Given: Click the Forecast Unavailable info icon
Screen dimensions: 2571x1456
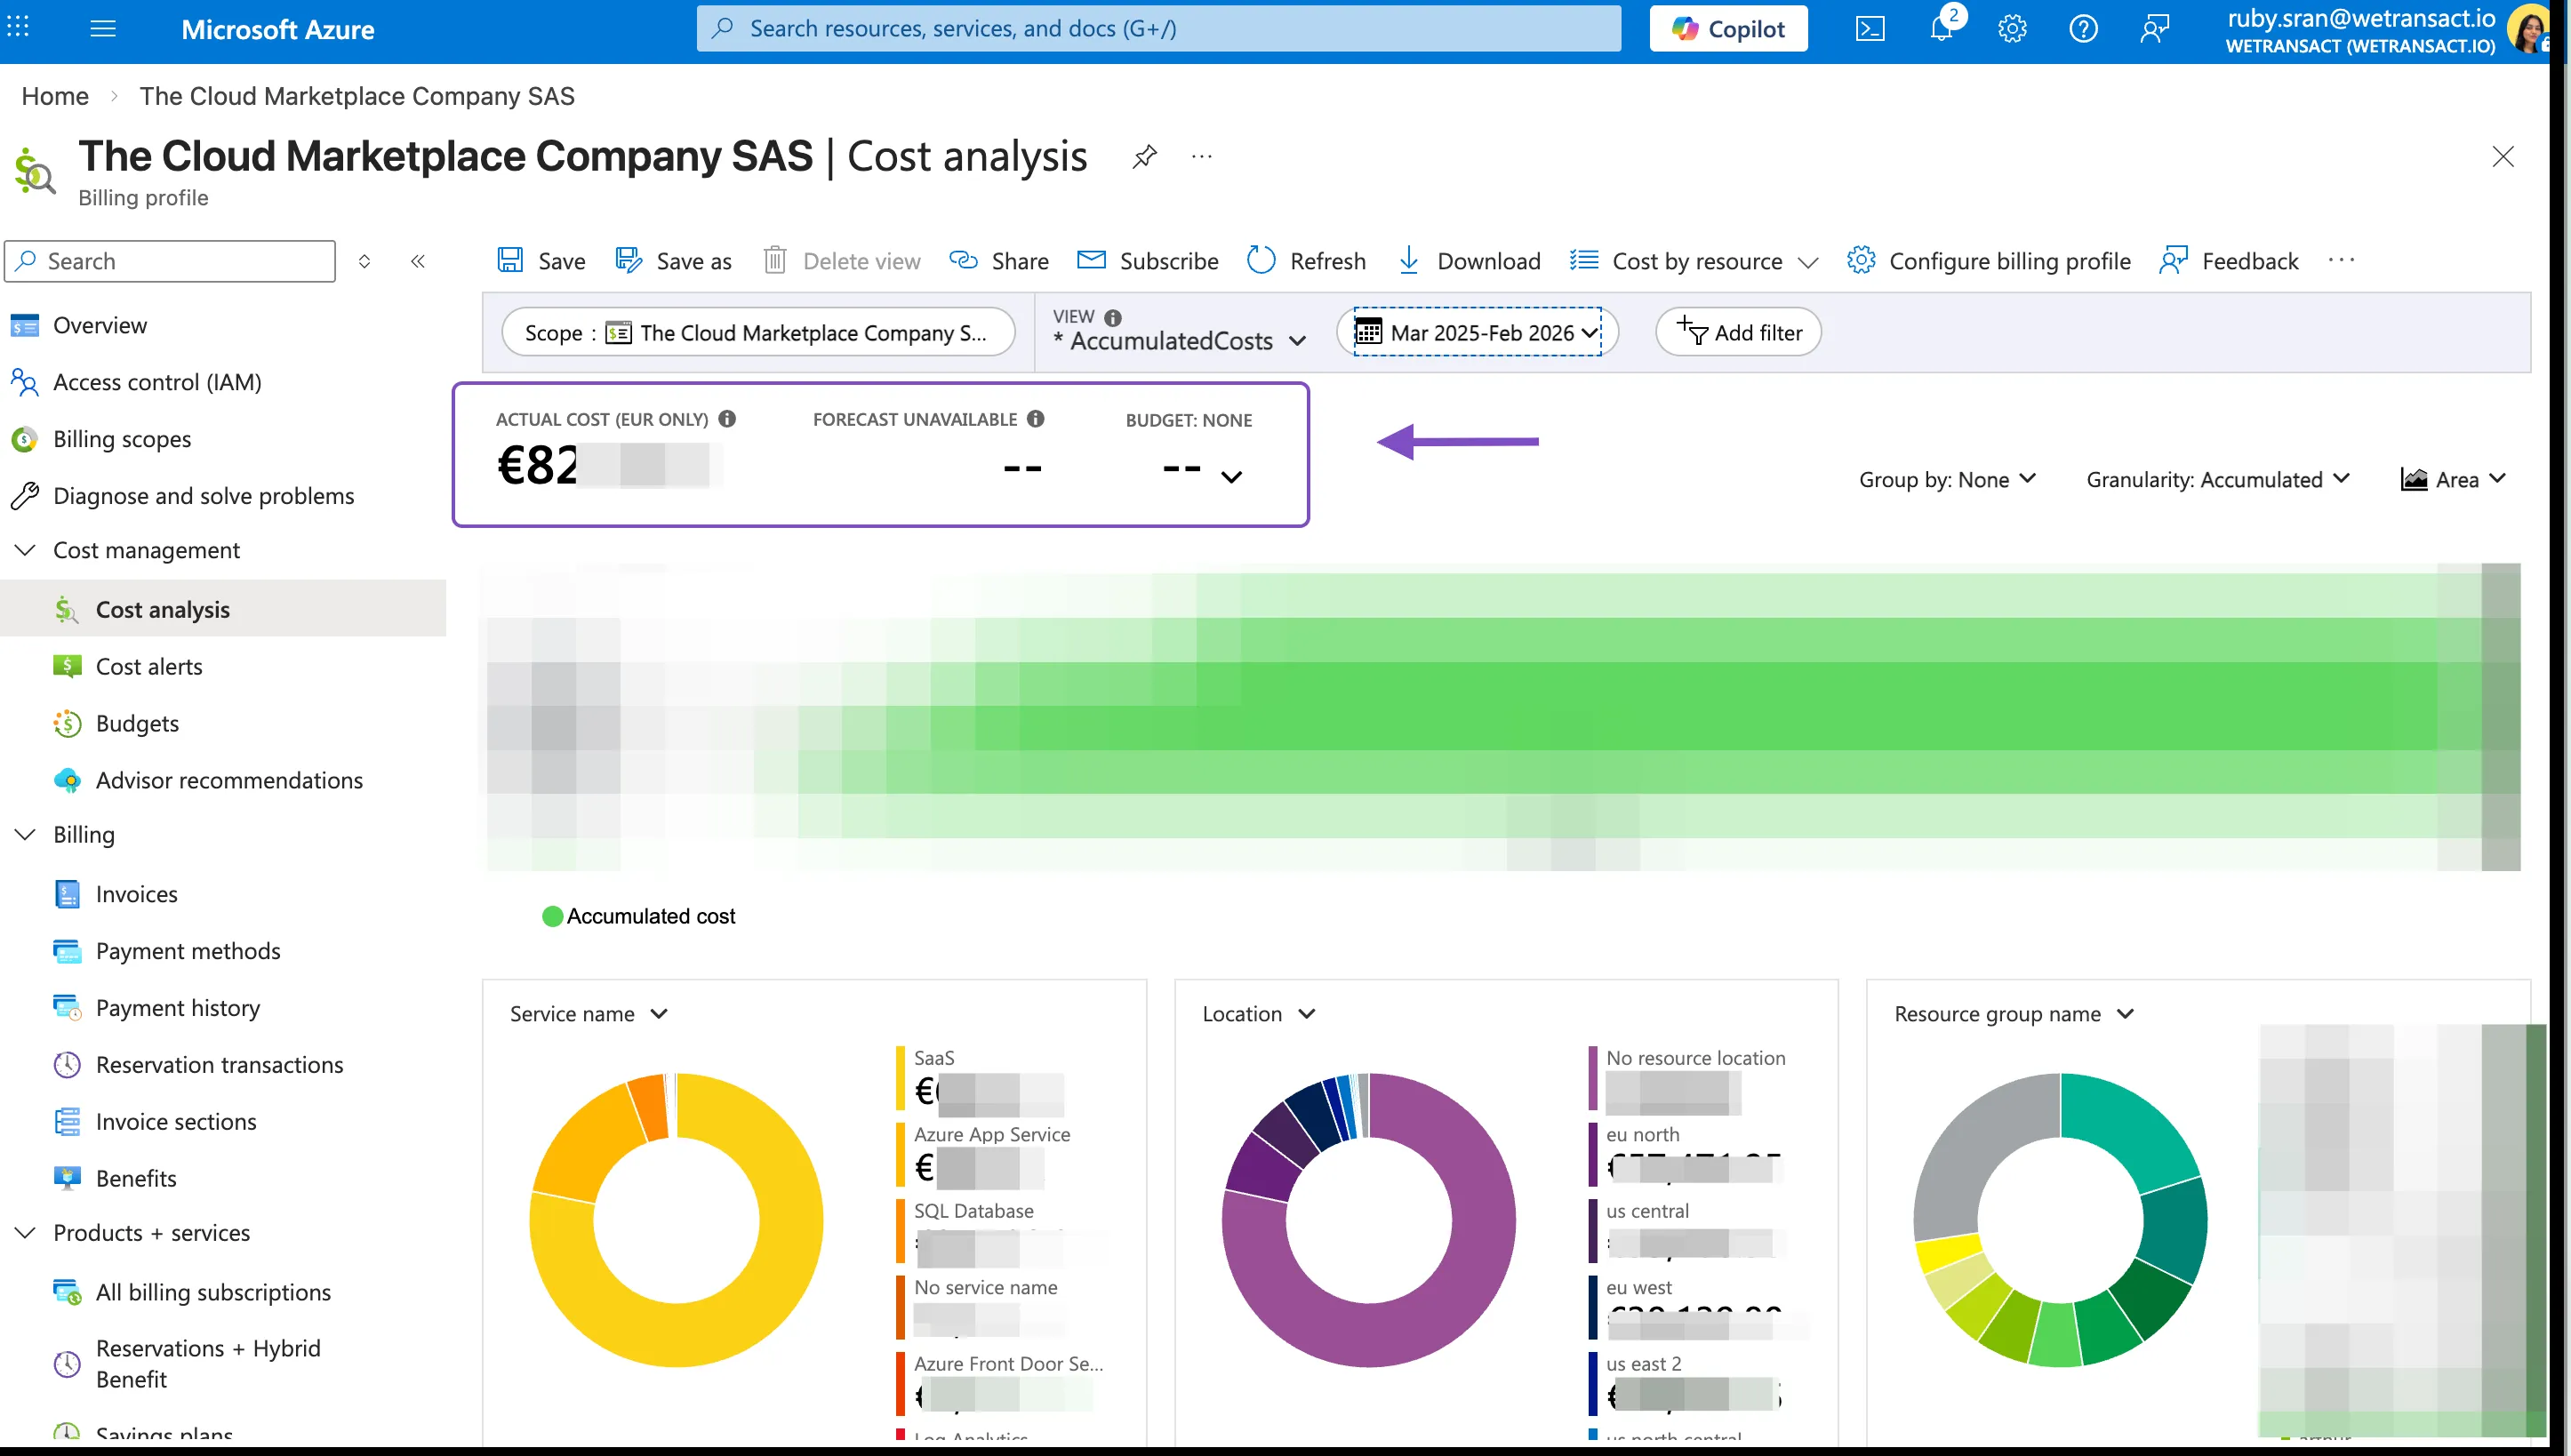Looking at the screenshot, I should pos(1036,419).
